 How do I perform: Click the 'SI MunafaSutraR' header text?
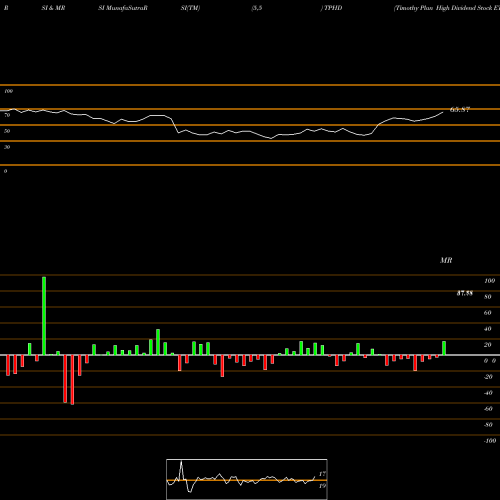click(123, 8)
